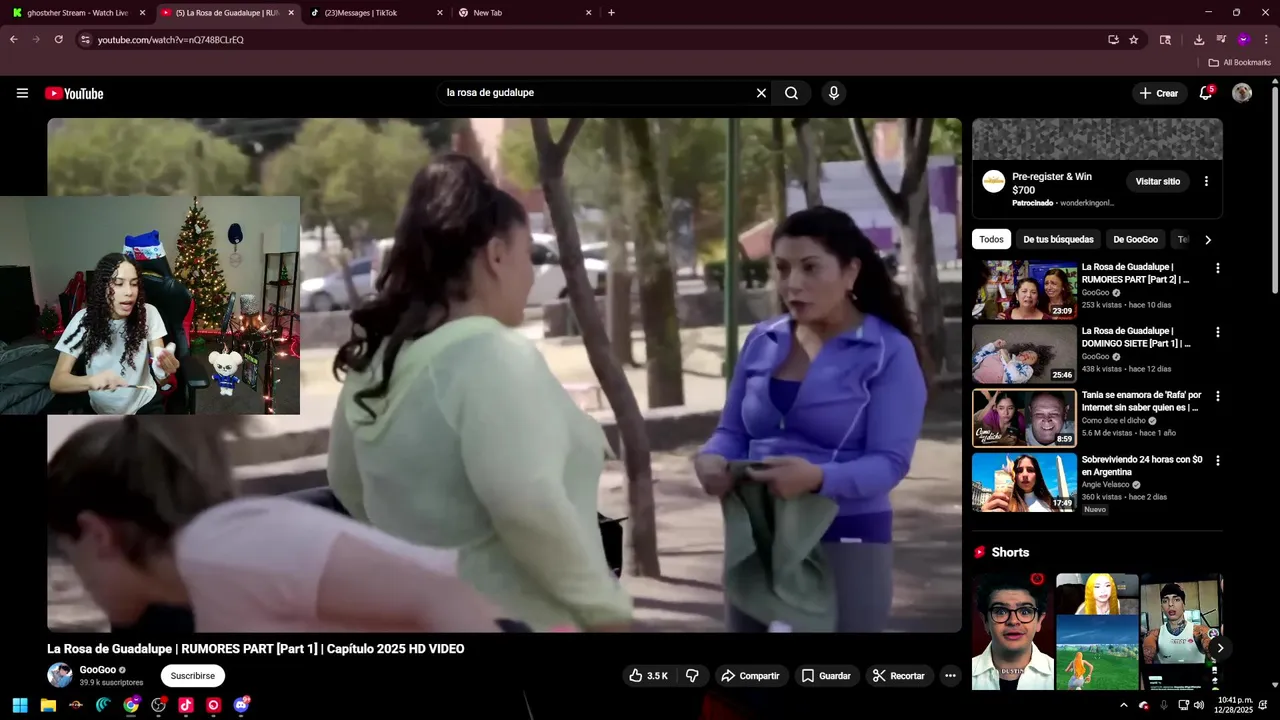Dislike the video with thumbs down
Viewport: 1280px width, 720px height.
(692, 676)
